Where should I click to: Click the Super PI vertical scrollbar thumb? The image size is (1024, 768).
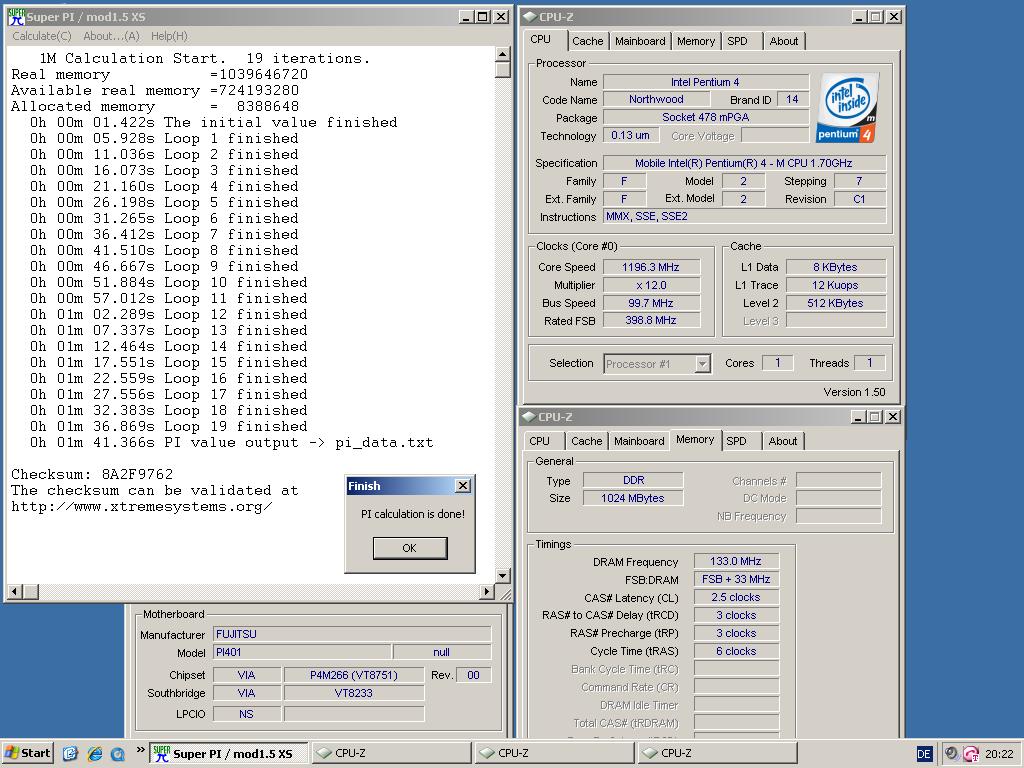pyautogui.click(x=502, y=70)
